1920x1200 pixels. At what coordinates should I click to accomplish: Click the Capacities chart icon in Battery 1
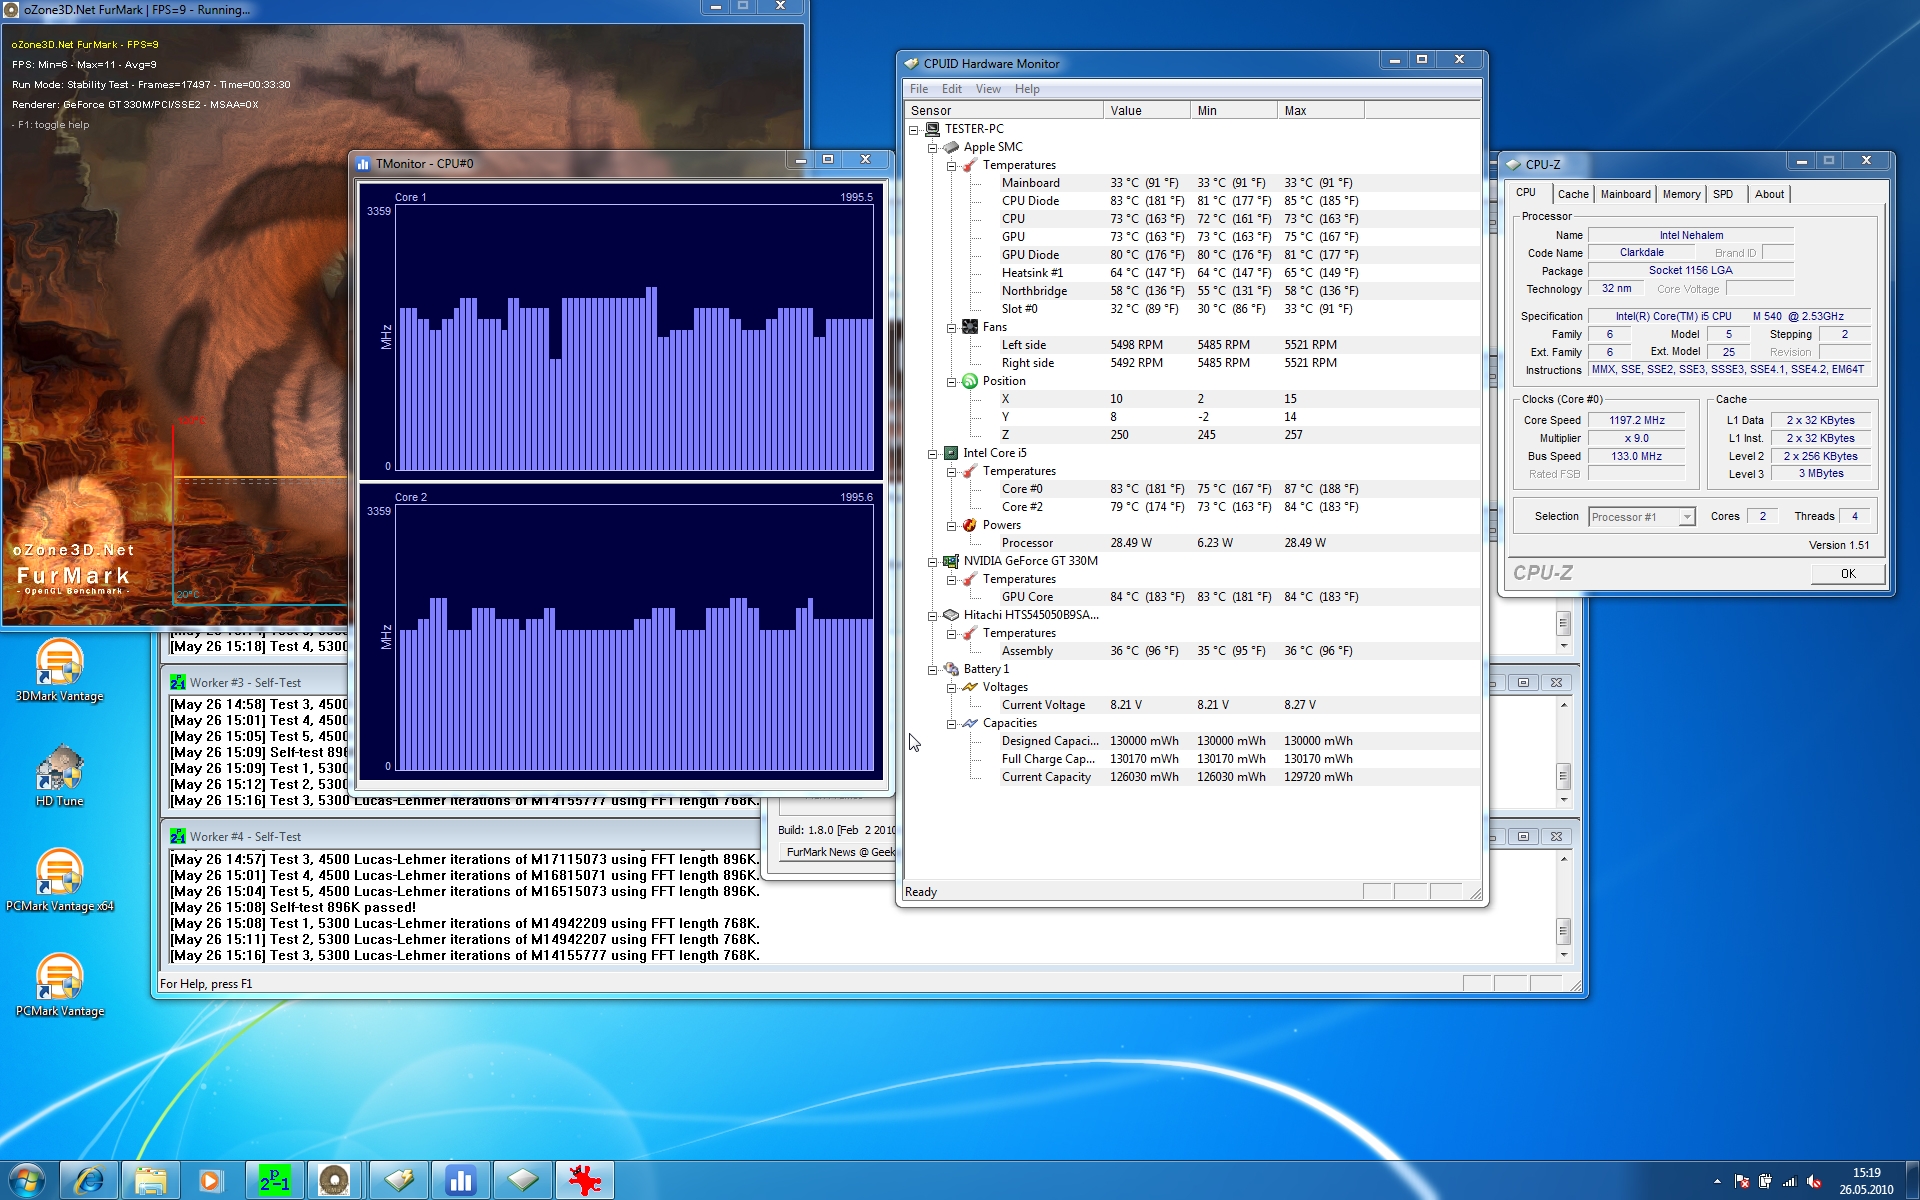click(970, 723)
